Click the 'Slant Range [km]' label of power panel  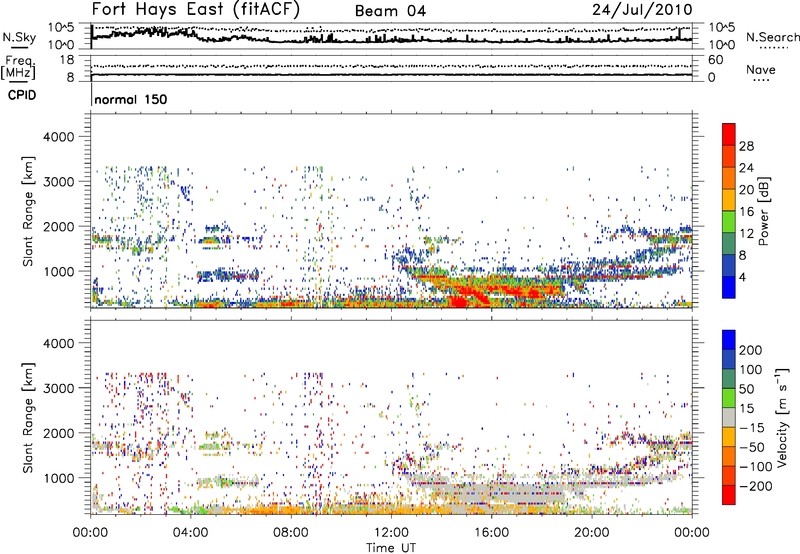click(x=28, y=211)
